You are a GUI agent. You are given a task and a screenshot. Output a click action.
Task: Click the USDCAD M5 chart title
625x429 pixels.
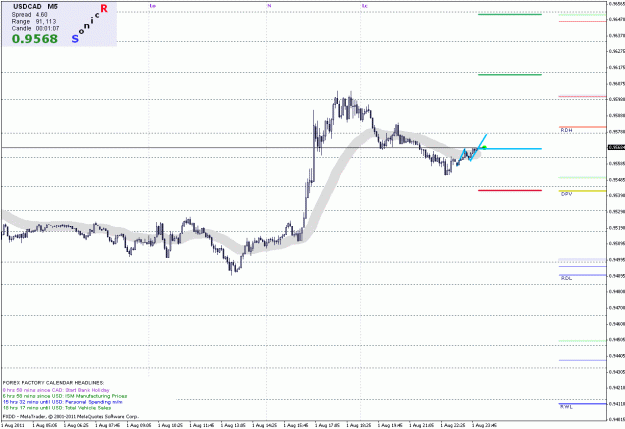(x=35, y=7)
